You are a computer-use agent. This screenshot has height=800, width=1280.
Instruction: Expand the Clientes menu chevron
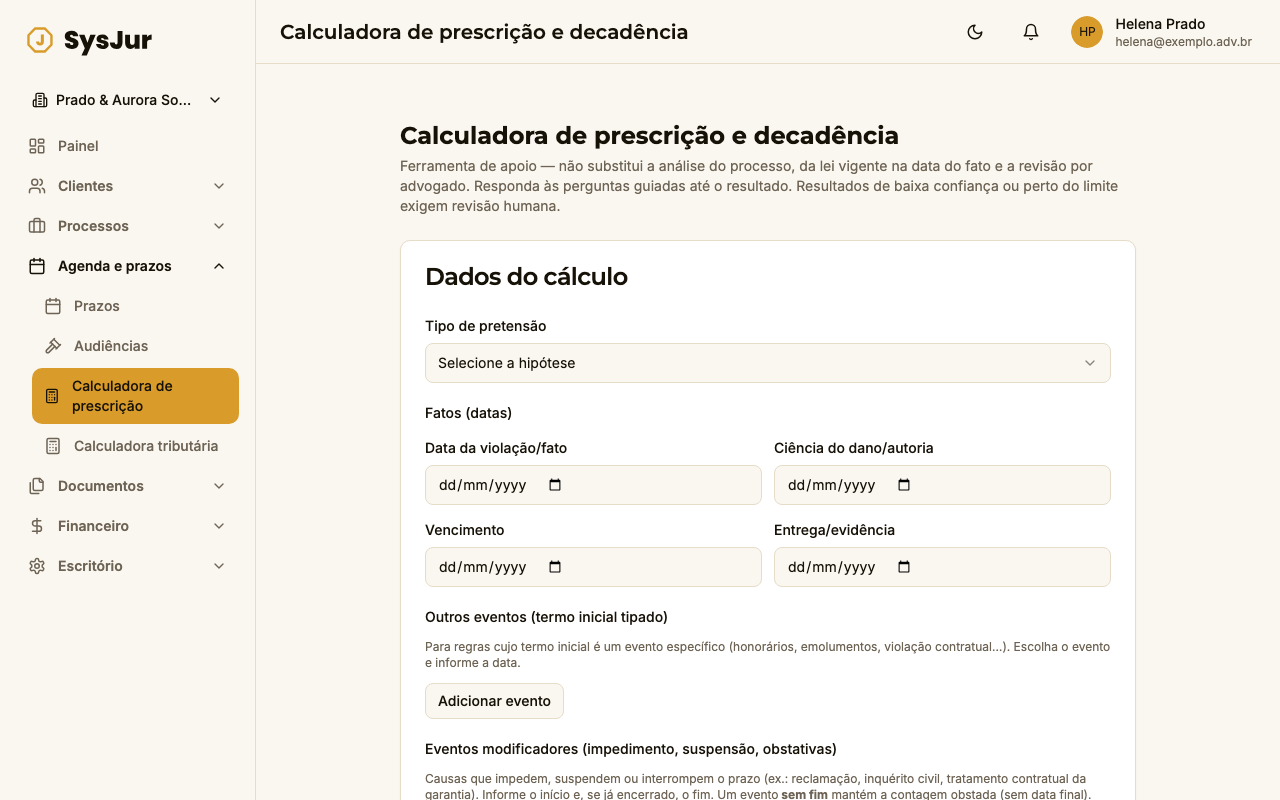(219, 186)
